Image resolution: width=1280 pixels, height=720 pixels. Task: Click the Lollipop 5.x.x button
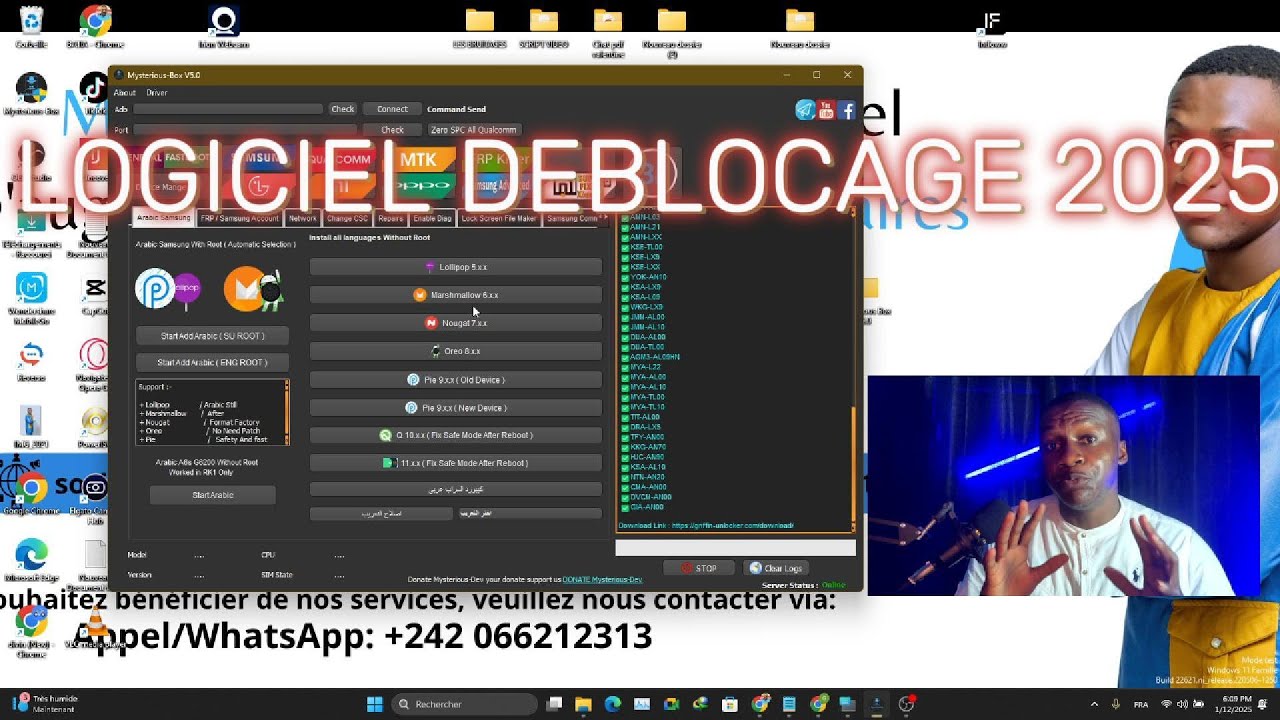coord(456,267)
